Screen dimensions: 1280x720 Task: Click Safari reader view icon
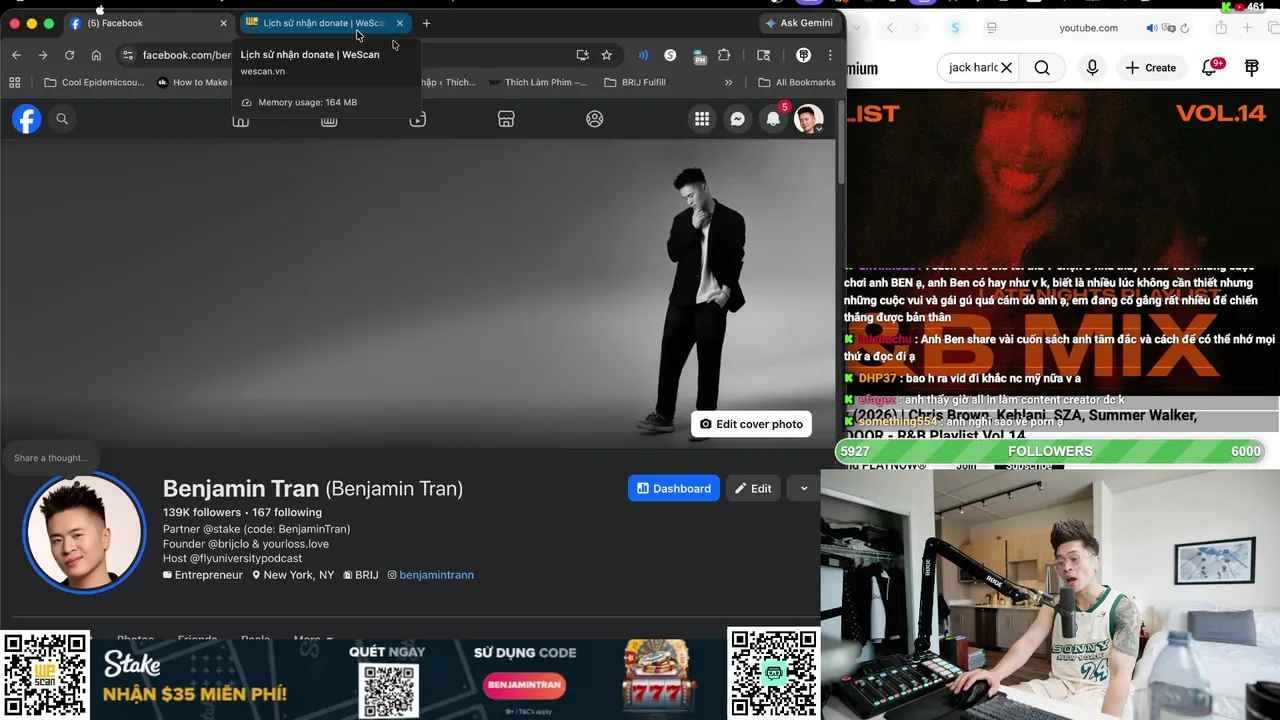(991, 28)
